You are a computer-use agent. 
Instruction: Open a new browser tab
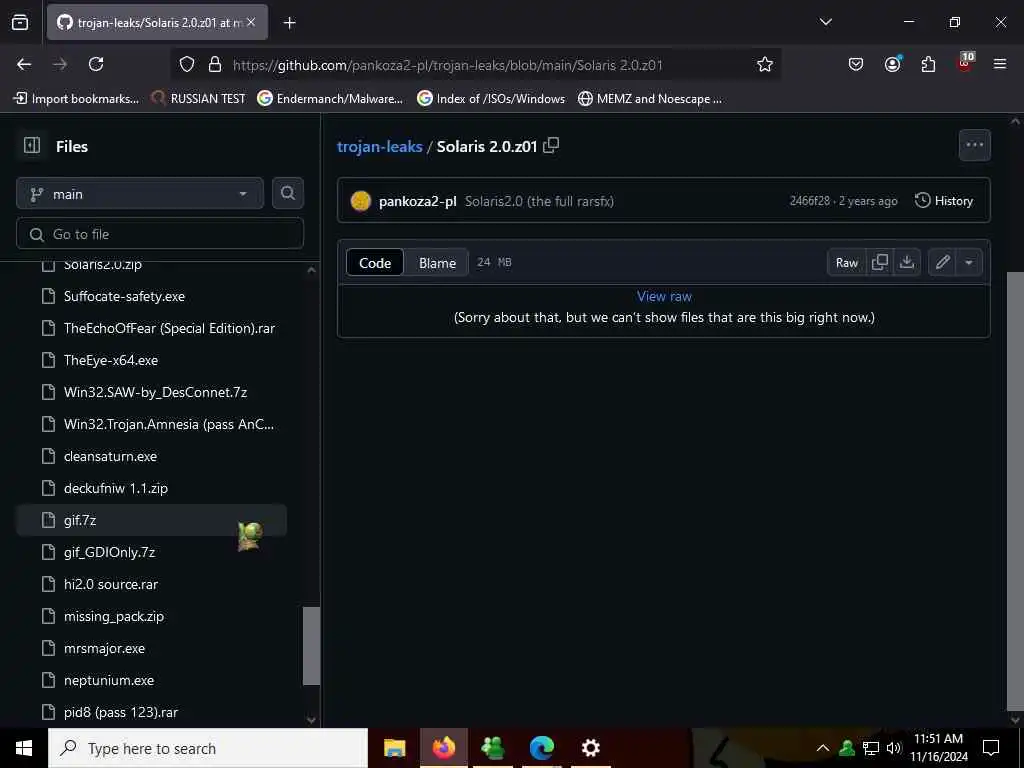(289, 23)
